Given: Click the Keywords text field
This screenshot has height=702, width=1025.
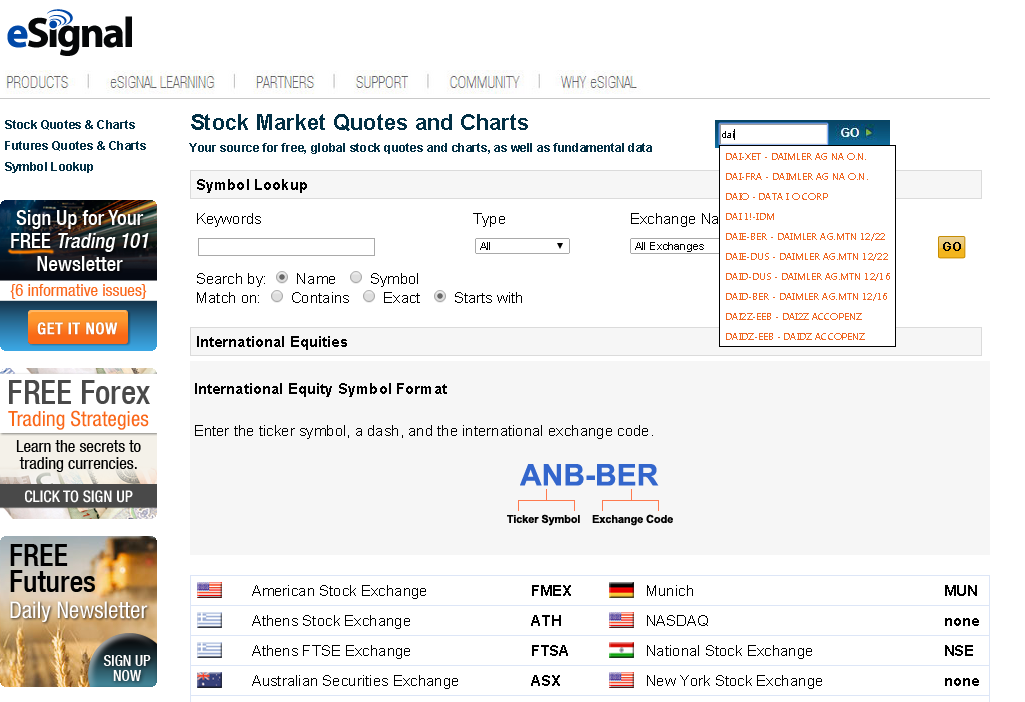Looking at the screenshot, I should point(286,247).
